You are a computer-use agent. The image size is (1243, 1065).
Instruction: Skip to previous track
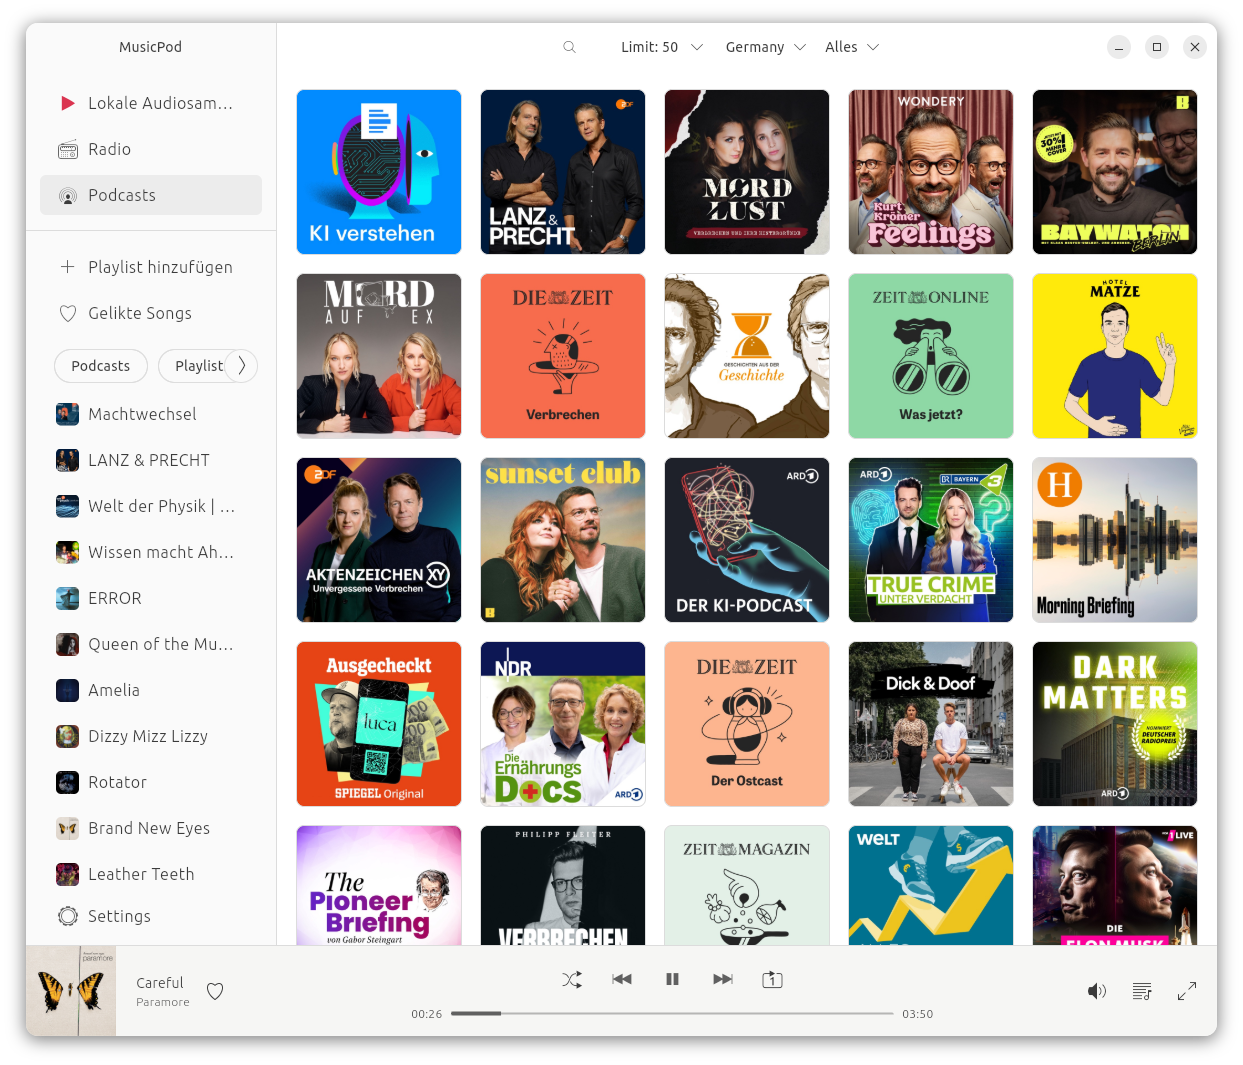point(622,979)
